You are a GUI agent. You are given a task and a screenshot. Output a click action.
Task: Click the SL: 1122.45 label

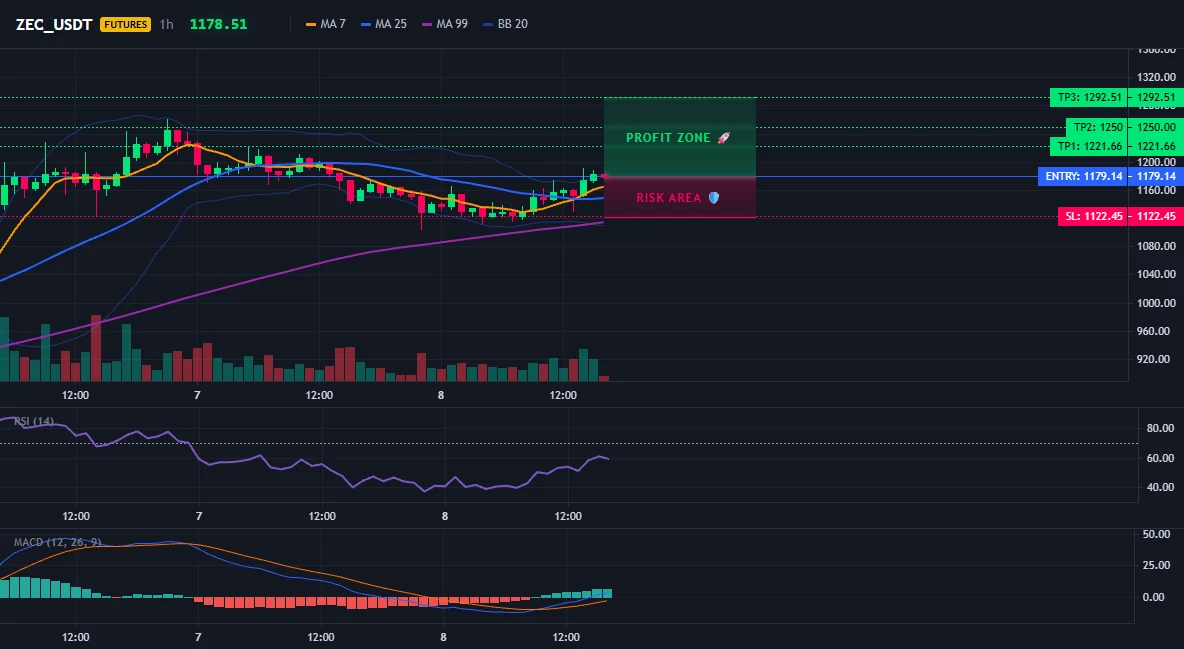point(1093,217)
